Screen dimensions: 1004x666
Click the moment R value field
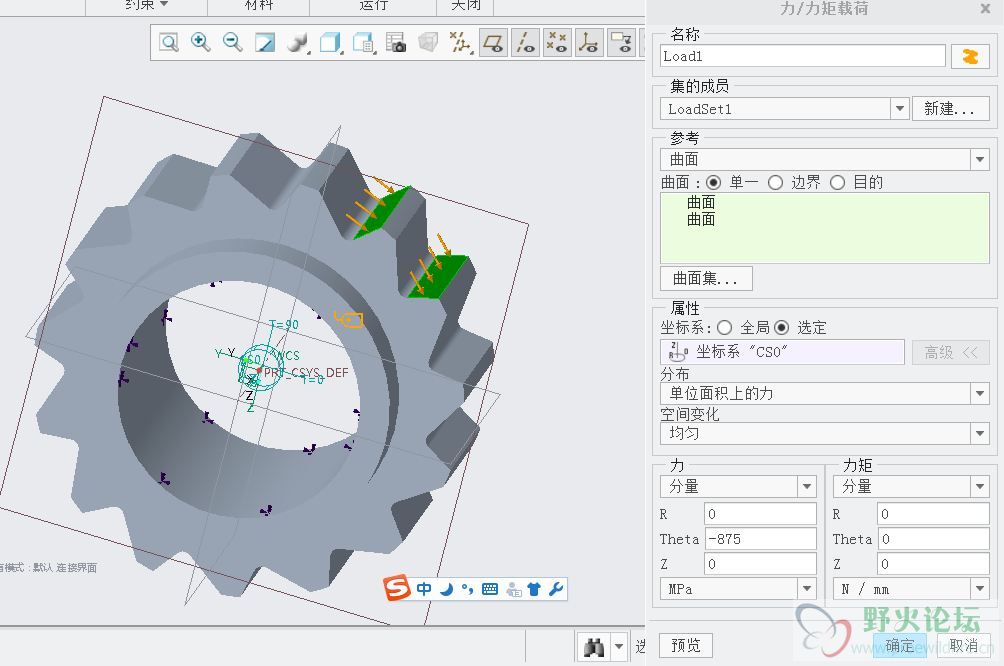(x=934, y=514)
